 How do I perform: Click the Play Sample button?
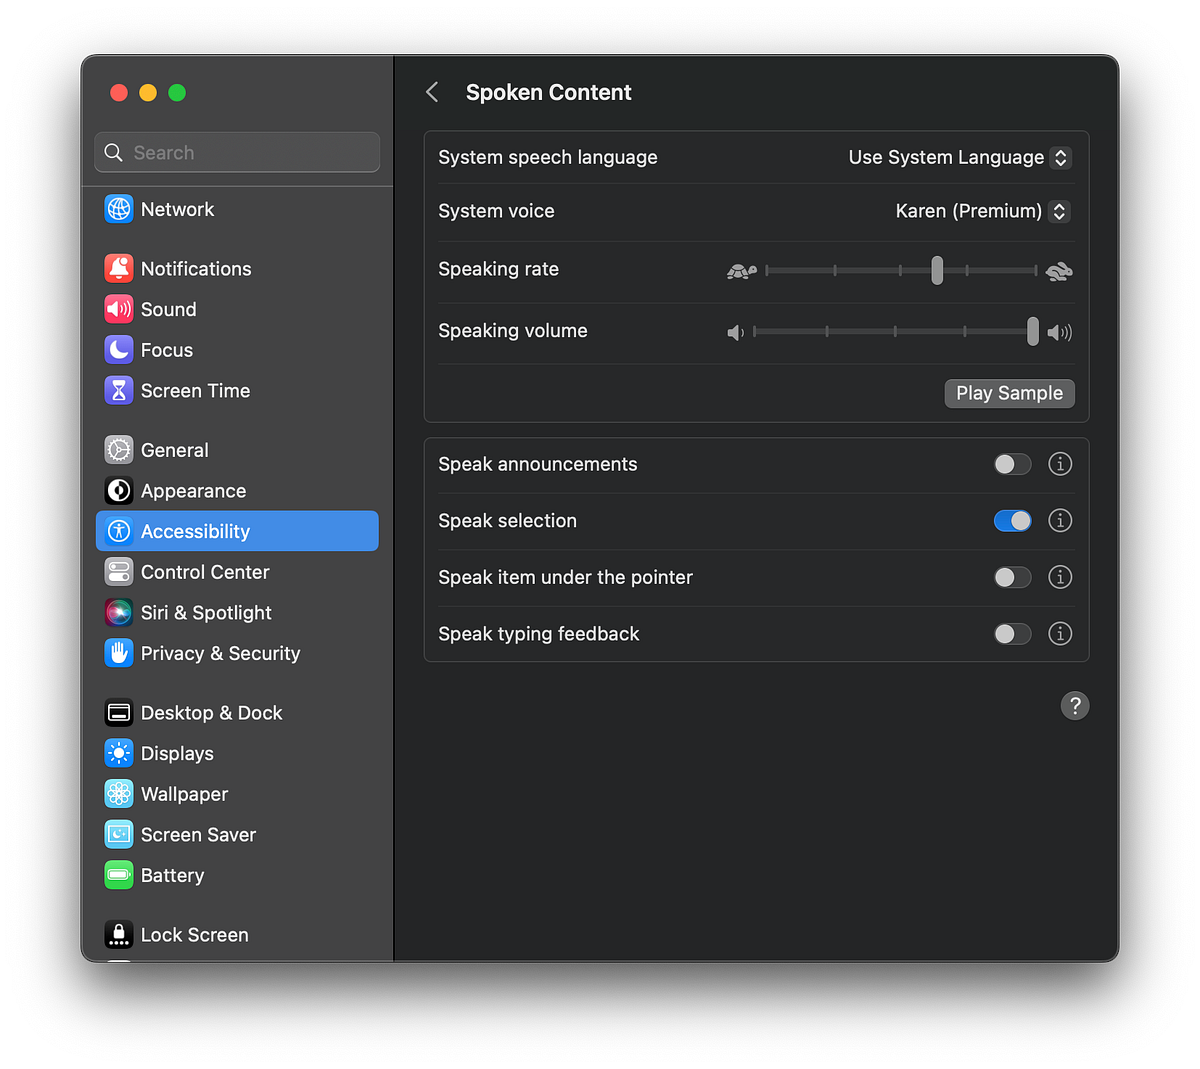coord(1010,393)
